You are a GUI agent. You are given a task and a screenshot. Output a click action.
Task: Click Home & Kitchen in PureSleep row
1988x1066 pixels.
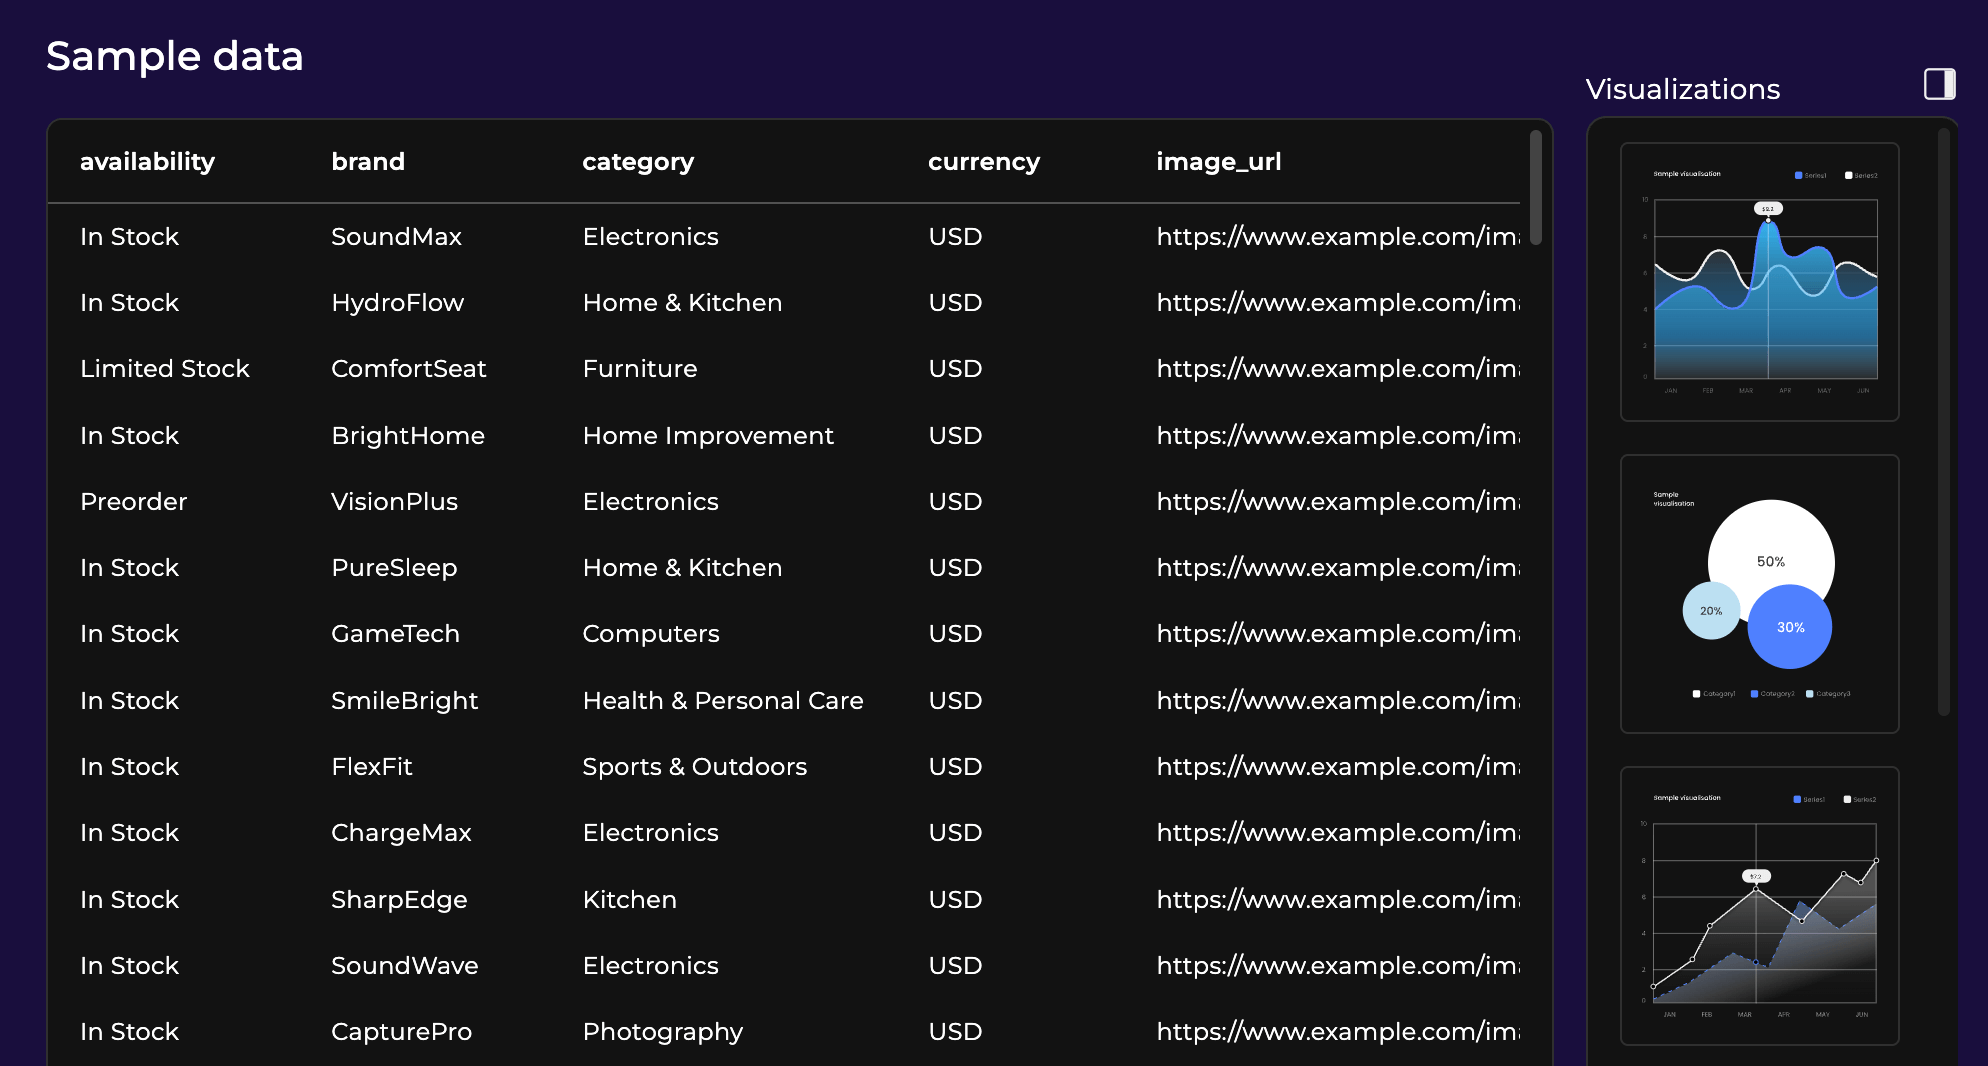683,568
